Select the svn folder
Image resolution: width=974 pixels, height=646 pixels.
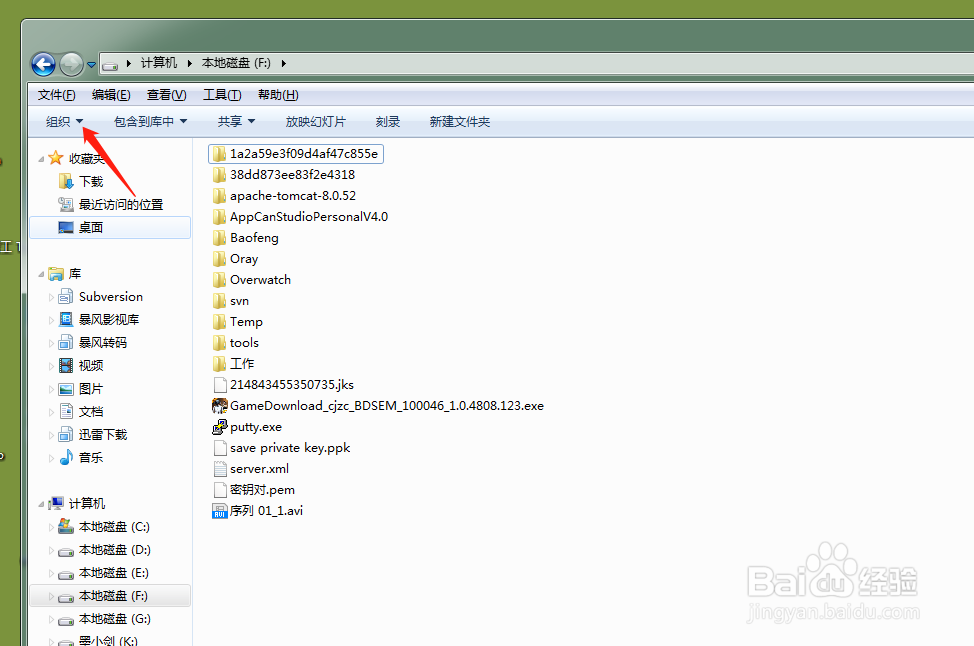coord(231,301)
